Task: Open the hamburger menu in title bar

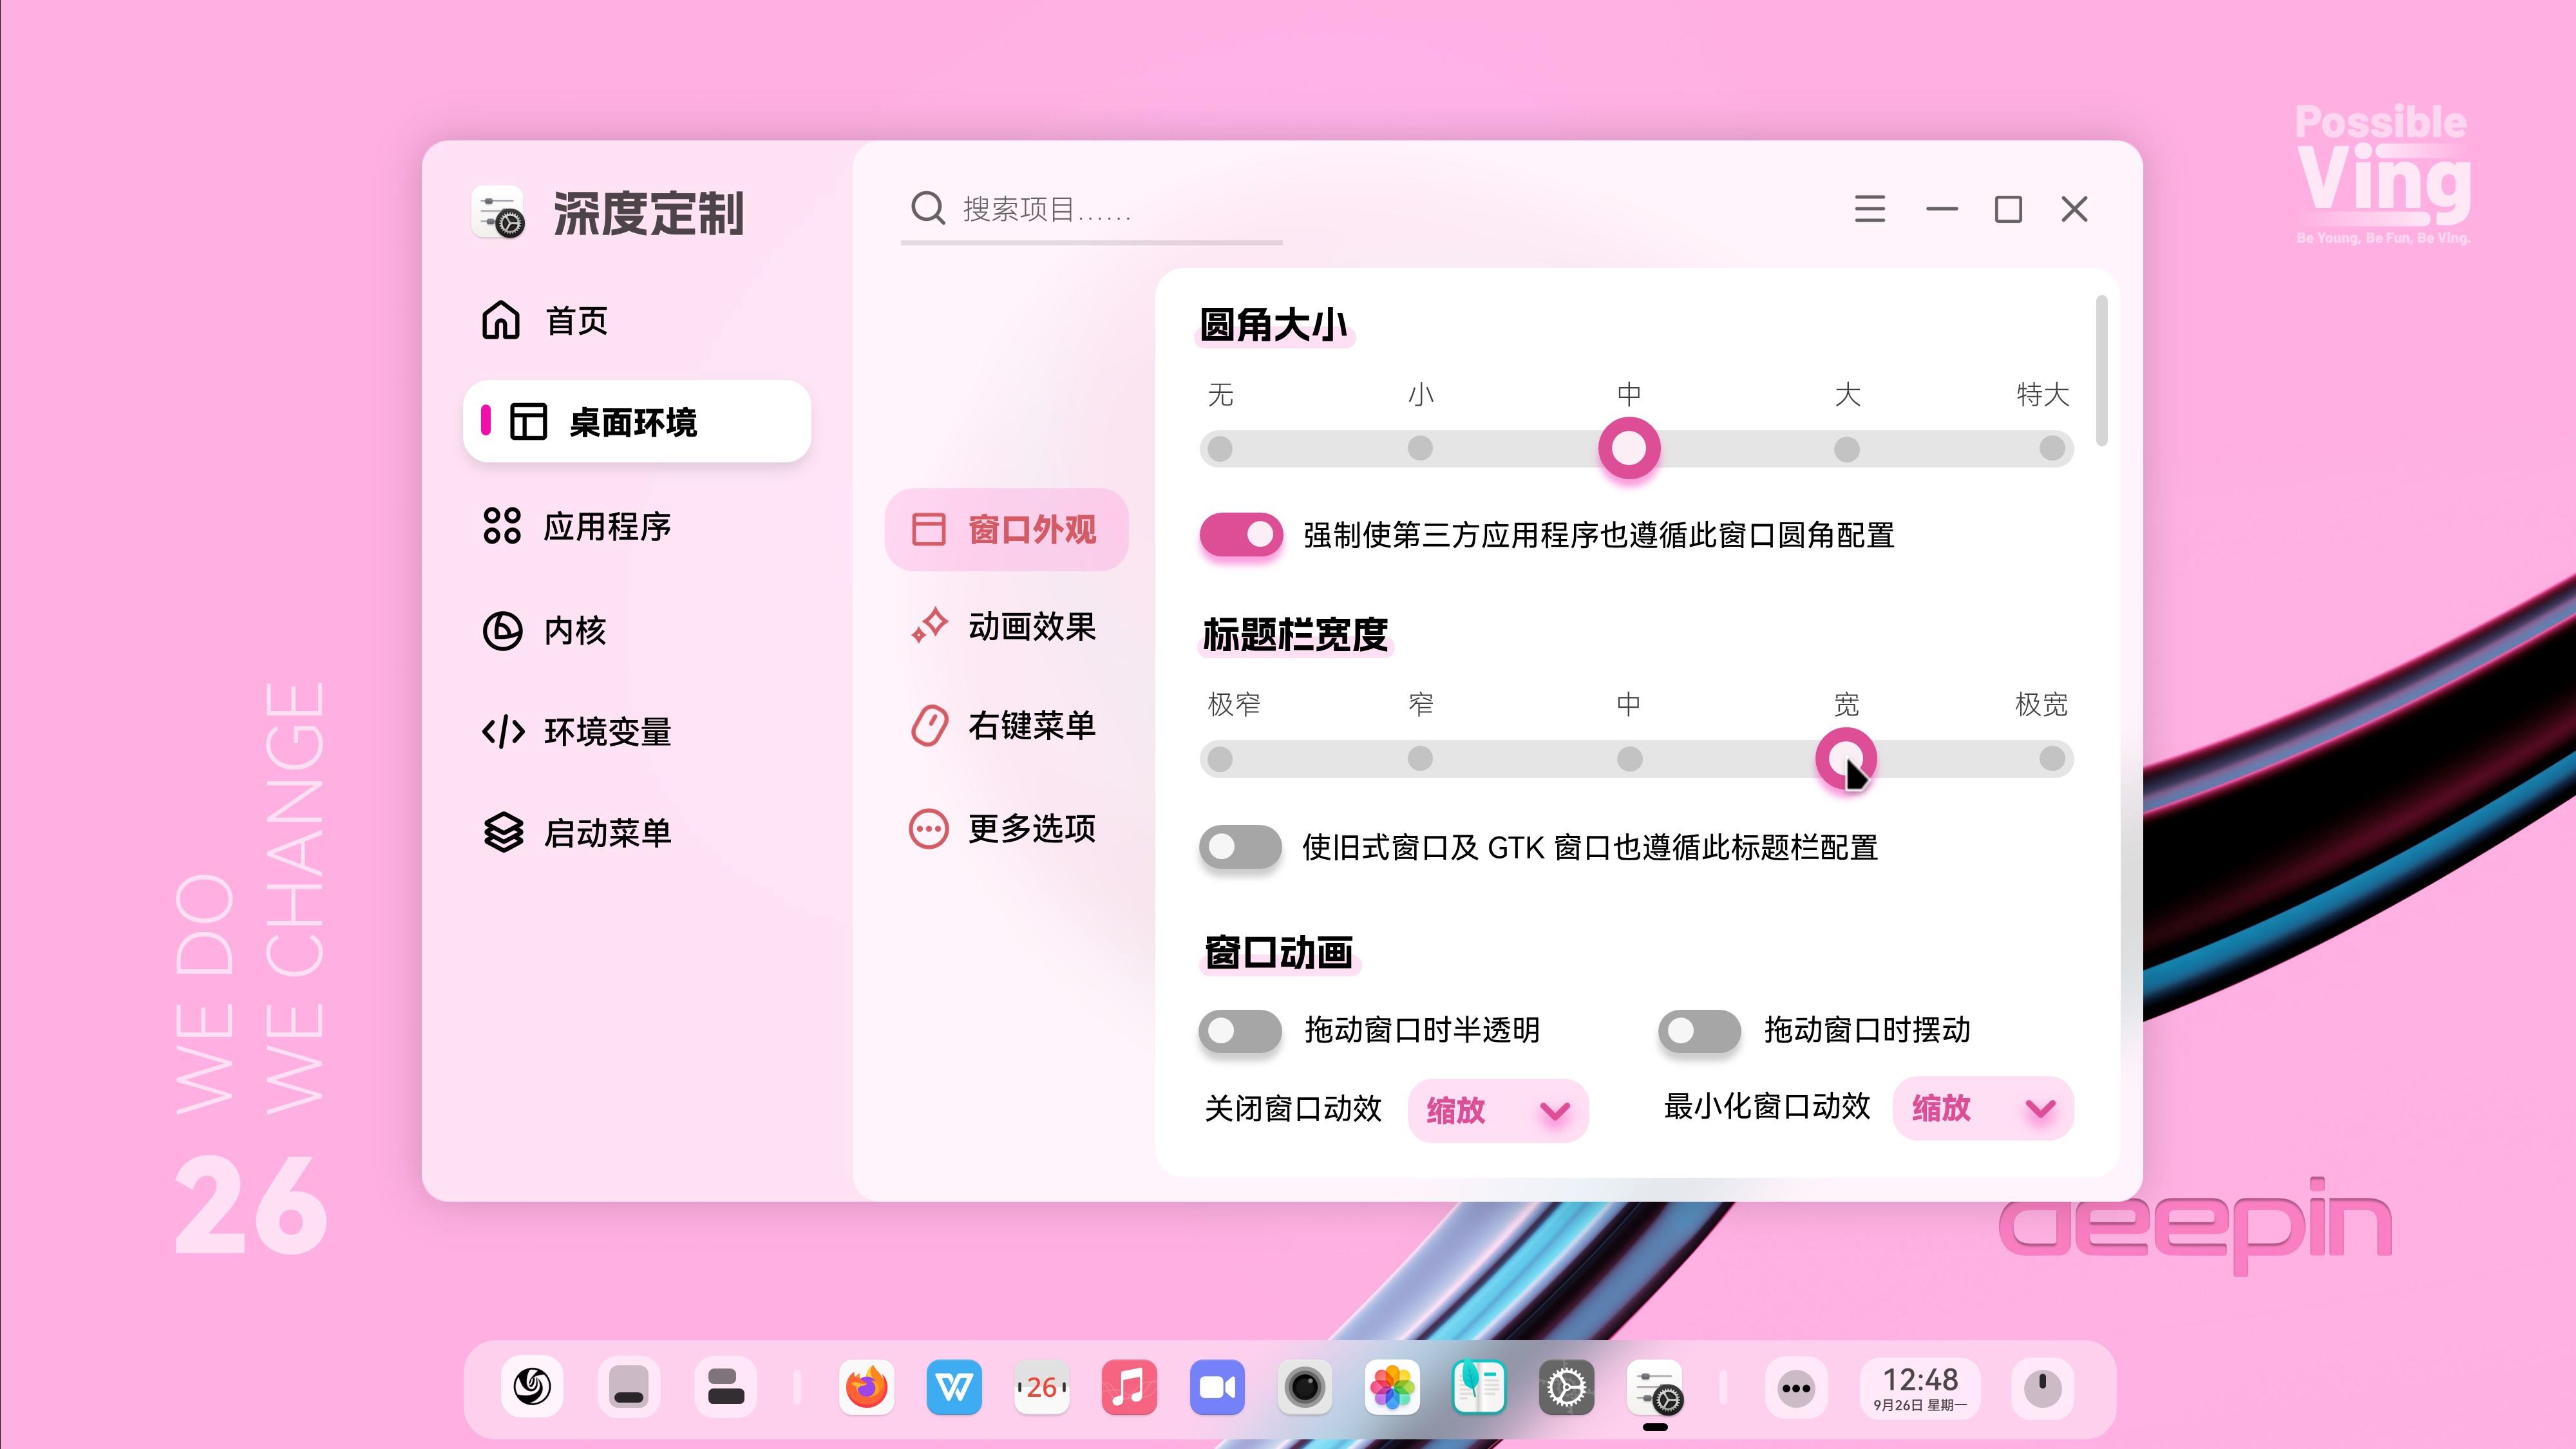Action: click(x=1869, y=209)
